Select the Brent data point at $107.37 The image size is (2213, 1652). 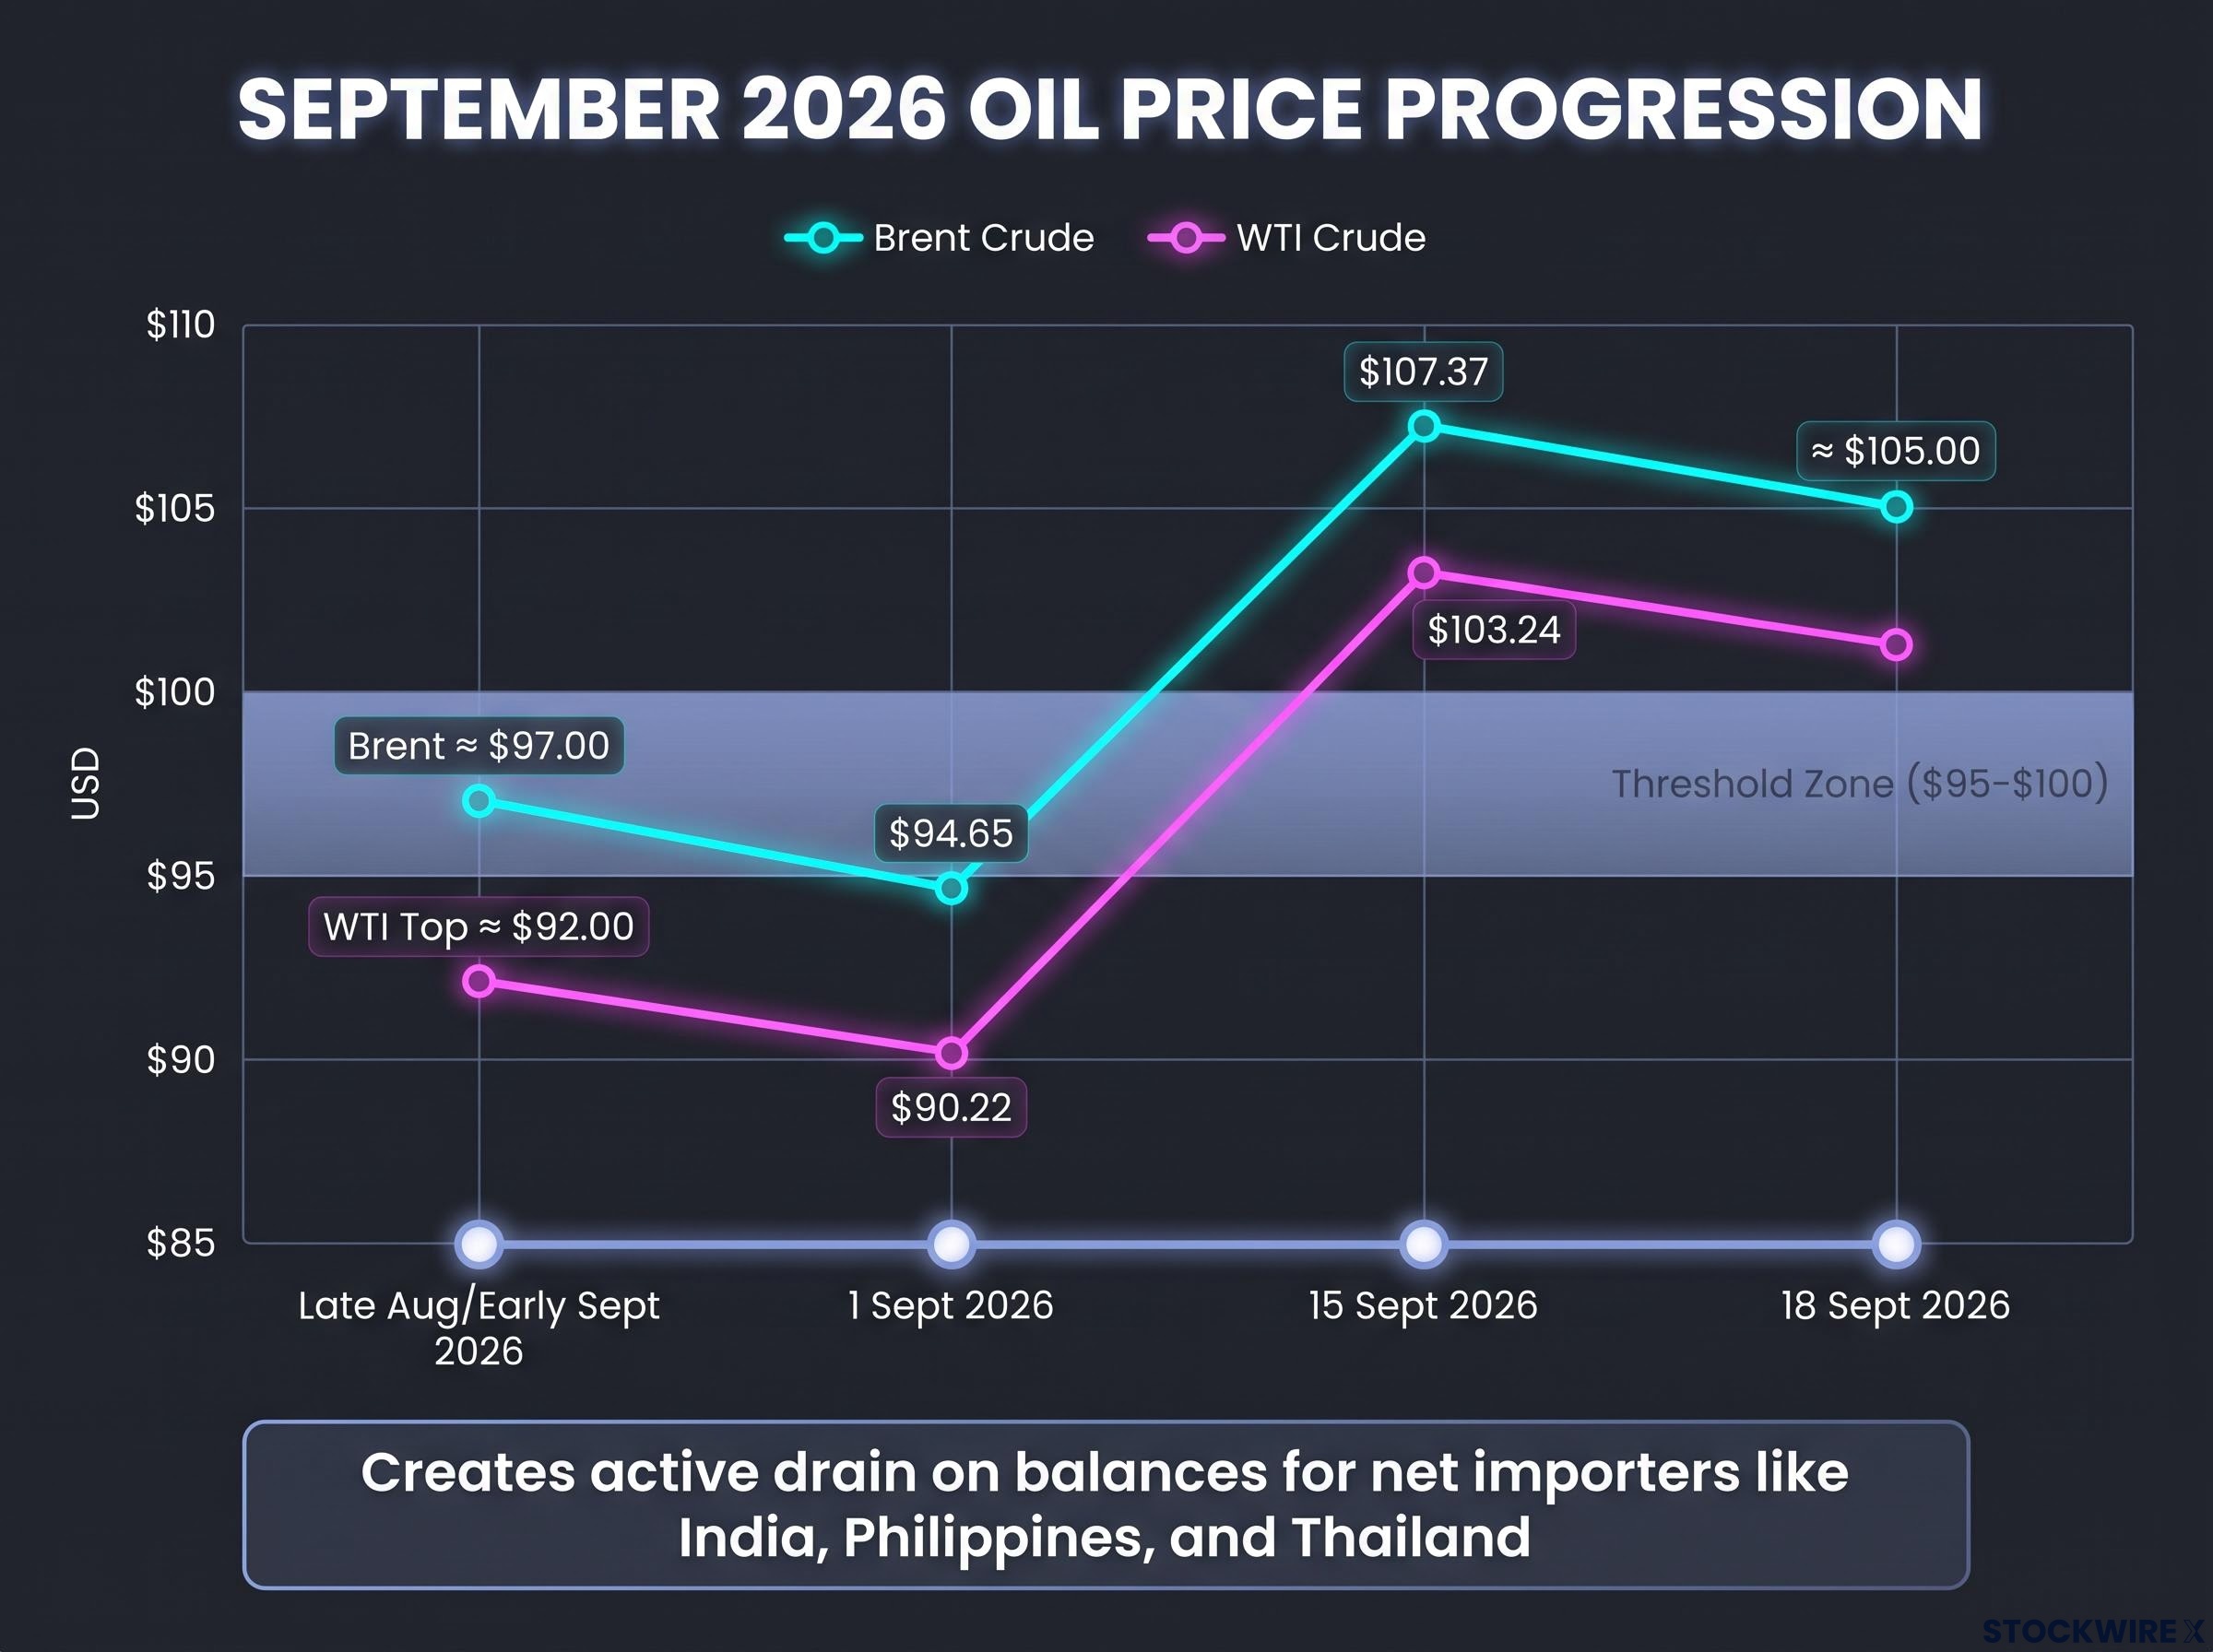[1424, 426]
